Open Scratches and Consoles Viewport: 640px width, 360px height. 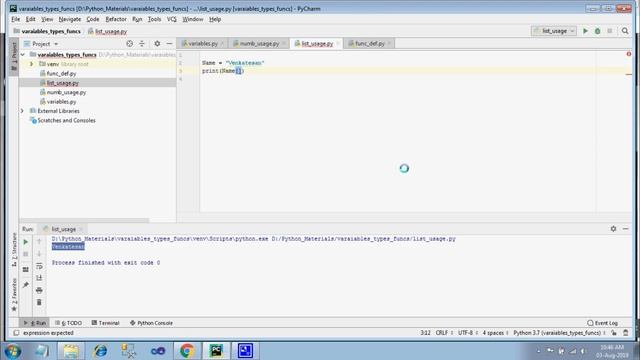point(66,120)
